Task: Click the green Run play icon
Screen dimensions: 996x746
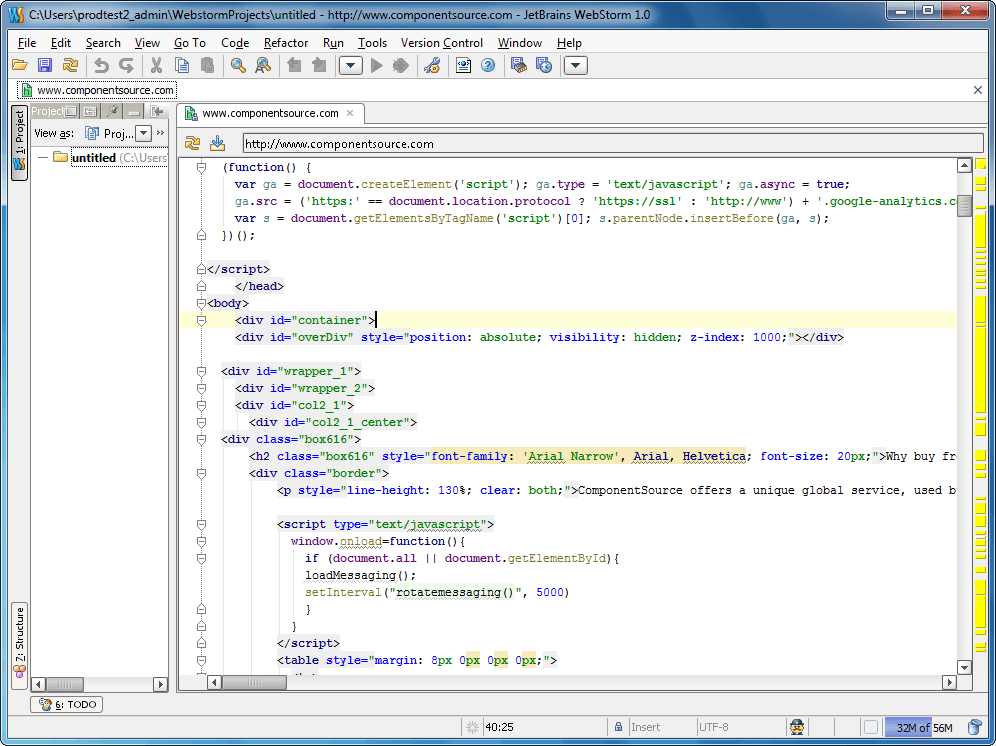Action: (x=377, y=65)
